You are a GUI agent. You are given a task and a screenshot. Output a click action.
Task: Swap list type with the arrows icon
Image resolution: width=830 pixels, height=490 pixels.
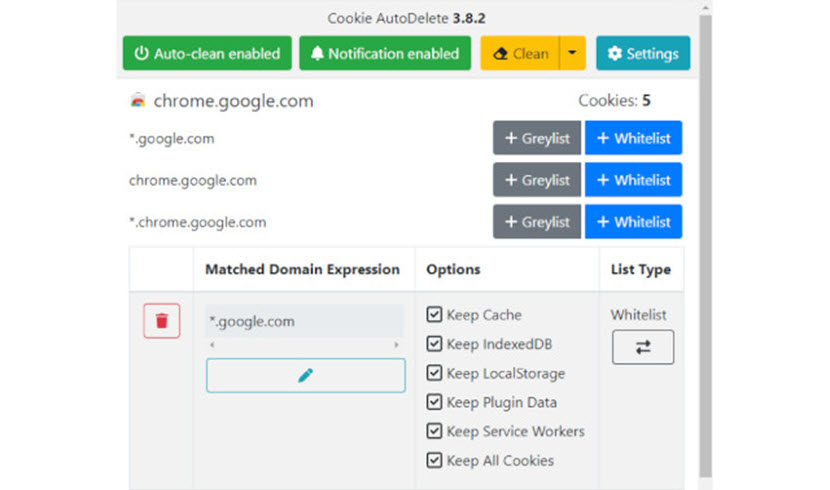point(643,347)
